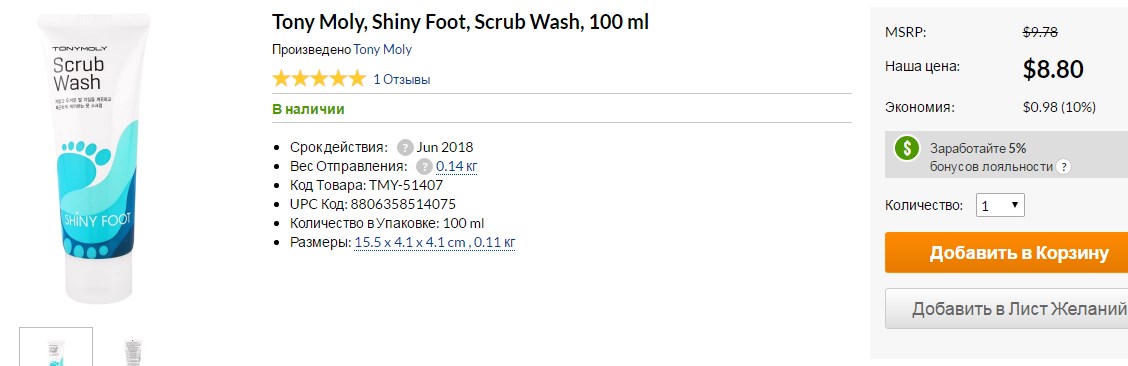Click the $8.80 price text
Viewport: 1128px width, 366px height.
[1052, 69]
